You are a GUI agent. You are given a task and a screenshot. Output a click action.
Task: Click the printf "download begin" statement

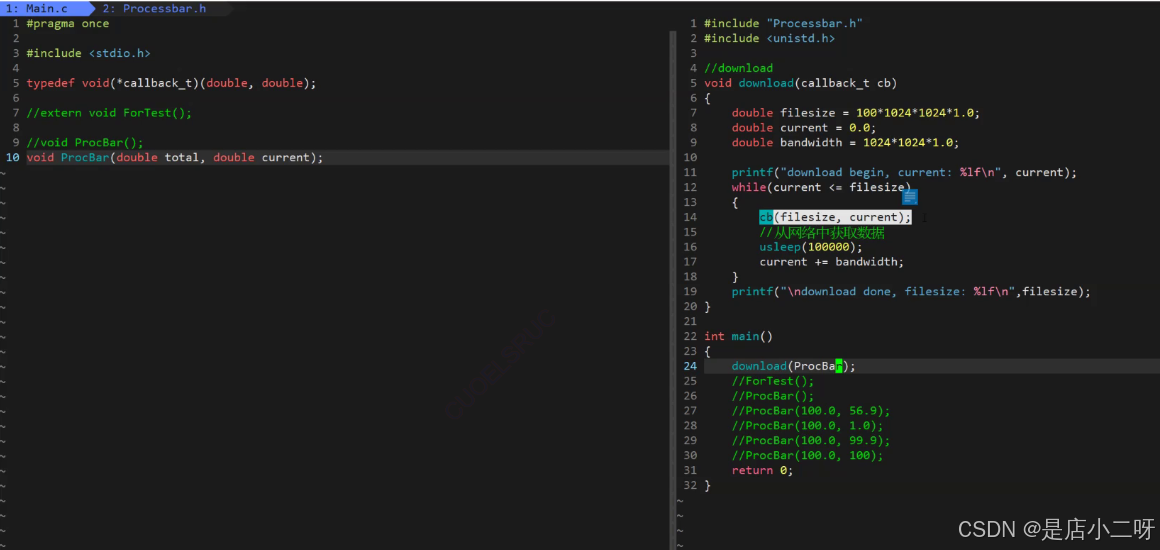click(904, 172)
